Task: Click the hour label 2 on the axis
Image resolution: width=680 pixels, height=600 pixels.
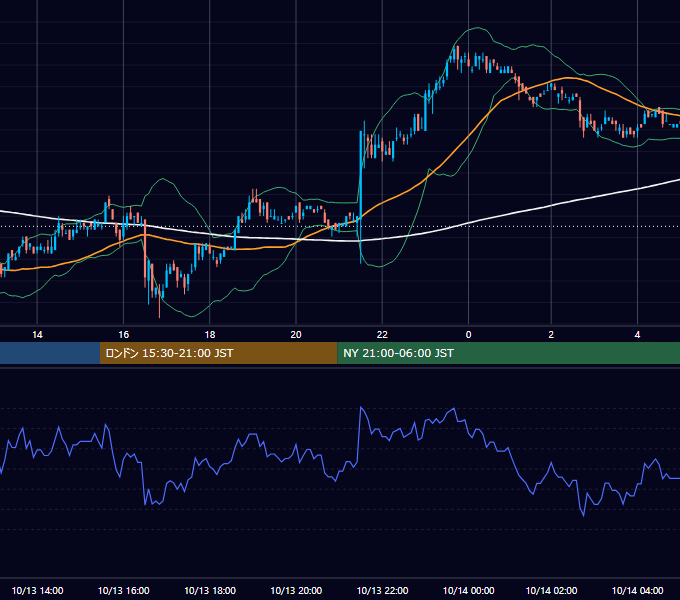Action: [551, 335]
